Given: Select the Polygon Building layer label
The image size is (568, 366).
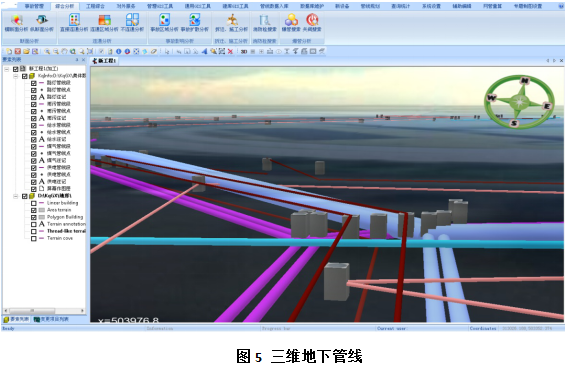Looking at the screenshot, I should tap(65, 217).
